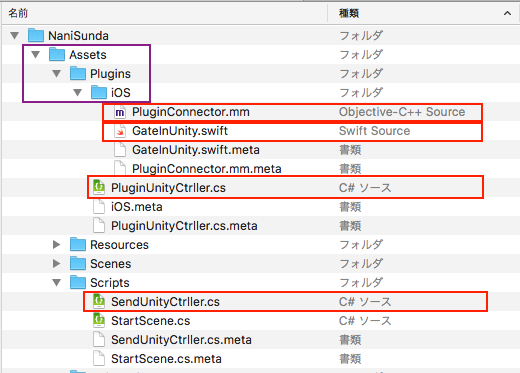Select the StartScene.cs file name
The image size is (520, 373).
tap(151, 321)
